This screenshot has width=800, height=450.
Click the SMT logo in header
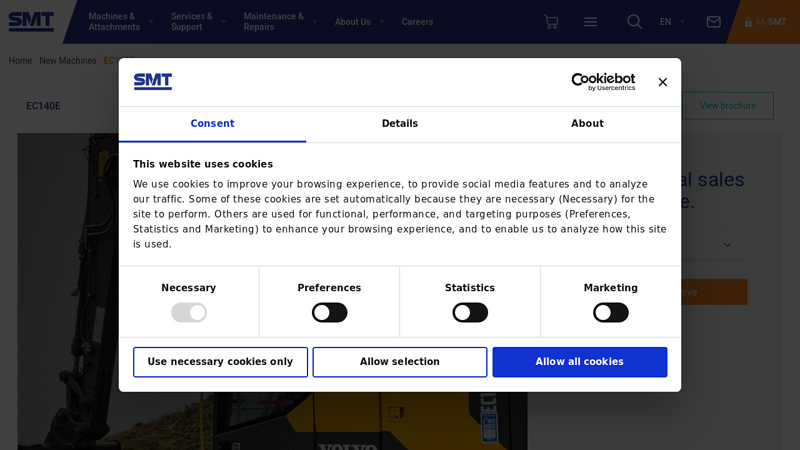point(32,21)
